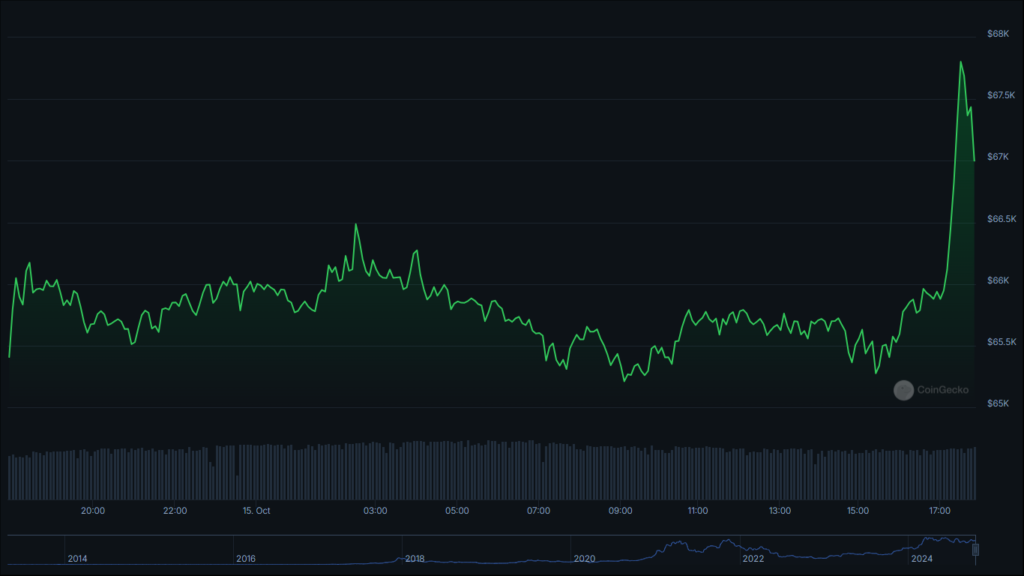Viewport: 1024px width, 576px height.
Task: Select 2014 on the range navigator
Action: 77,558
